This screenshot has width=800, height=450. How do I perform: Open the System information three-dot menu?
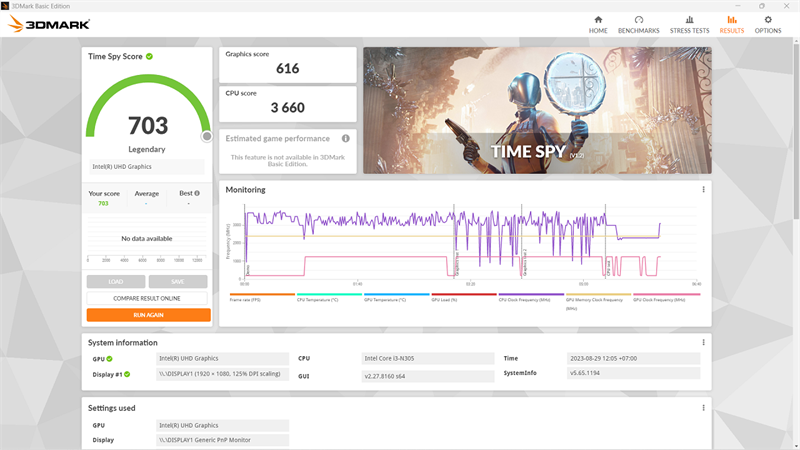coord(703,342)
